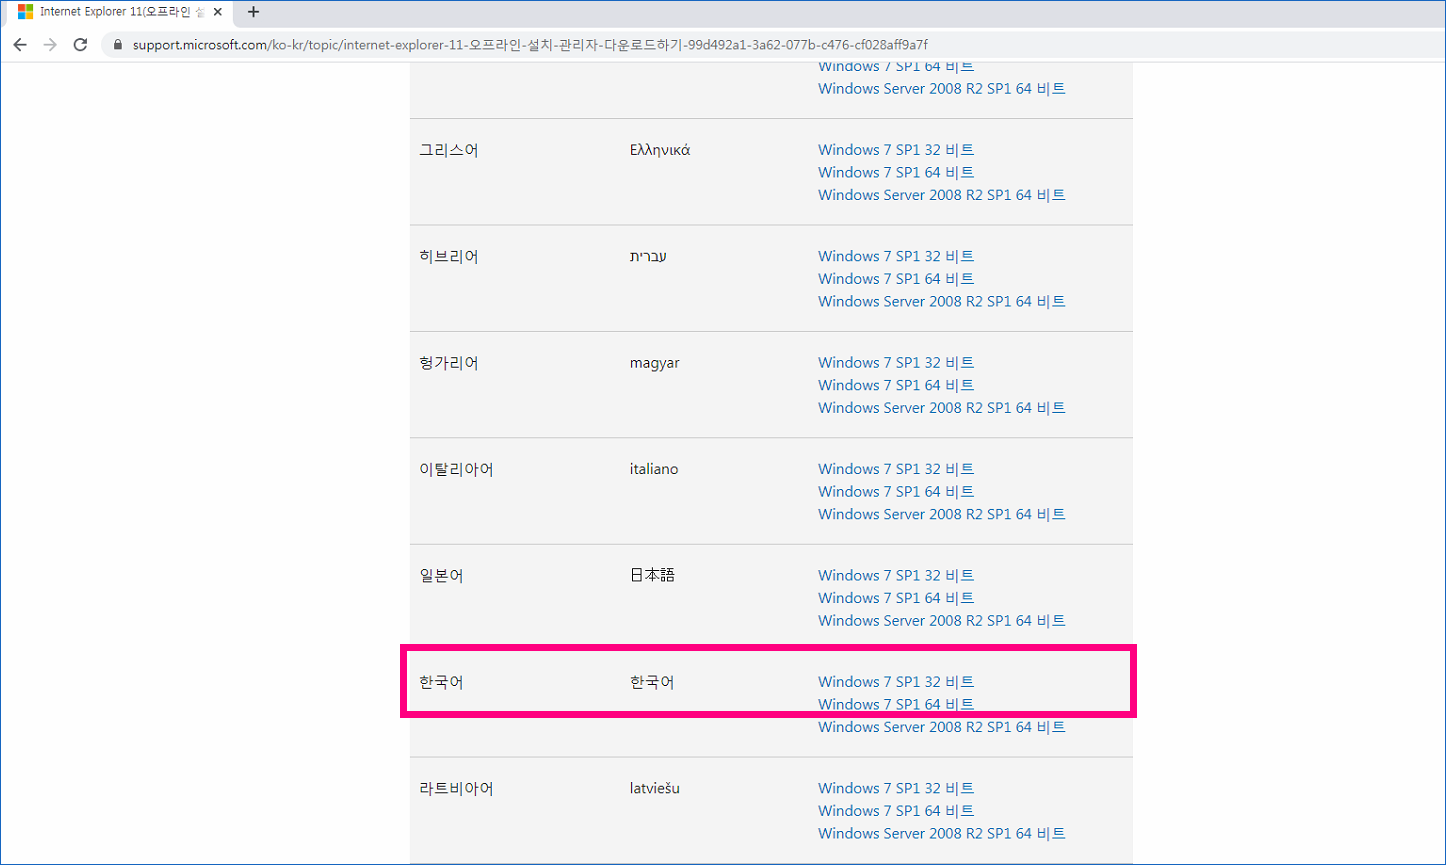Click the 日本語 native name cell
1446x865 pixels.
click(652, 576)
